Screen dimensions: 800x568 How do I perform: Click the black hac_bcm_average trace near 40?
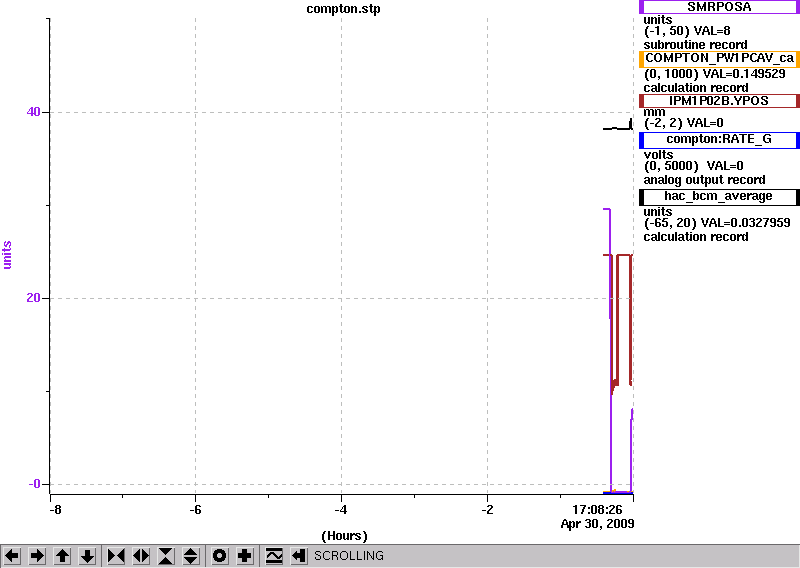pyautogui.click(x=617, y=128)
